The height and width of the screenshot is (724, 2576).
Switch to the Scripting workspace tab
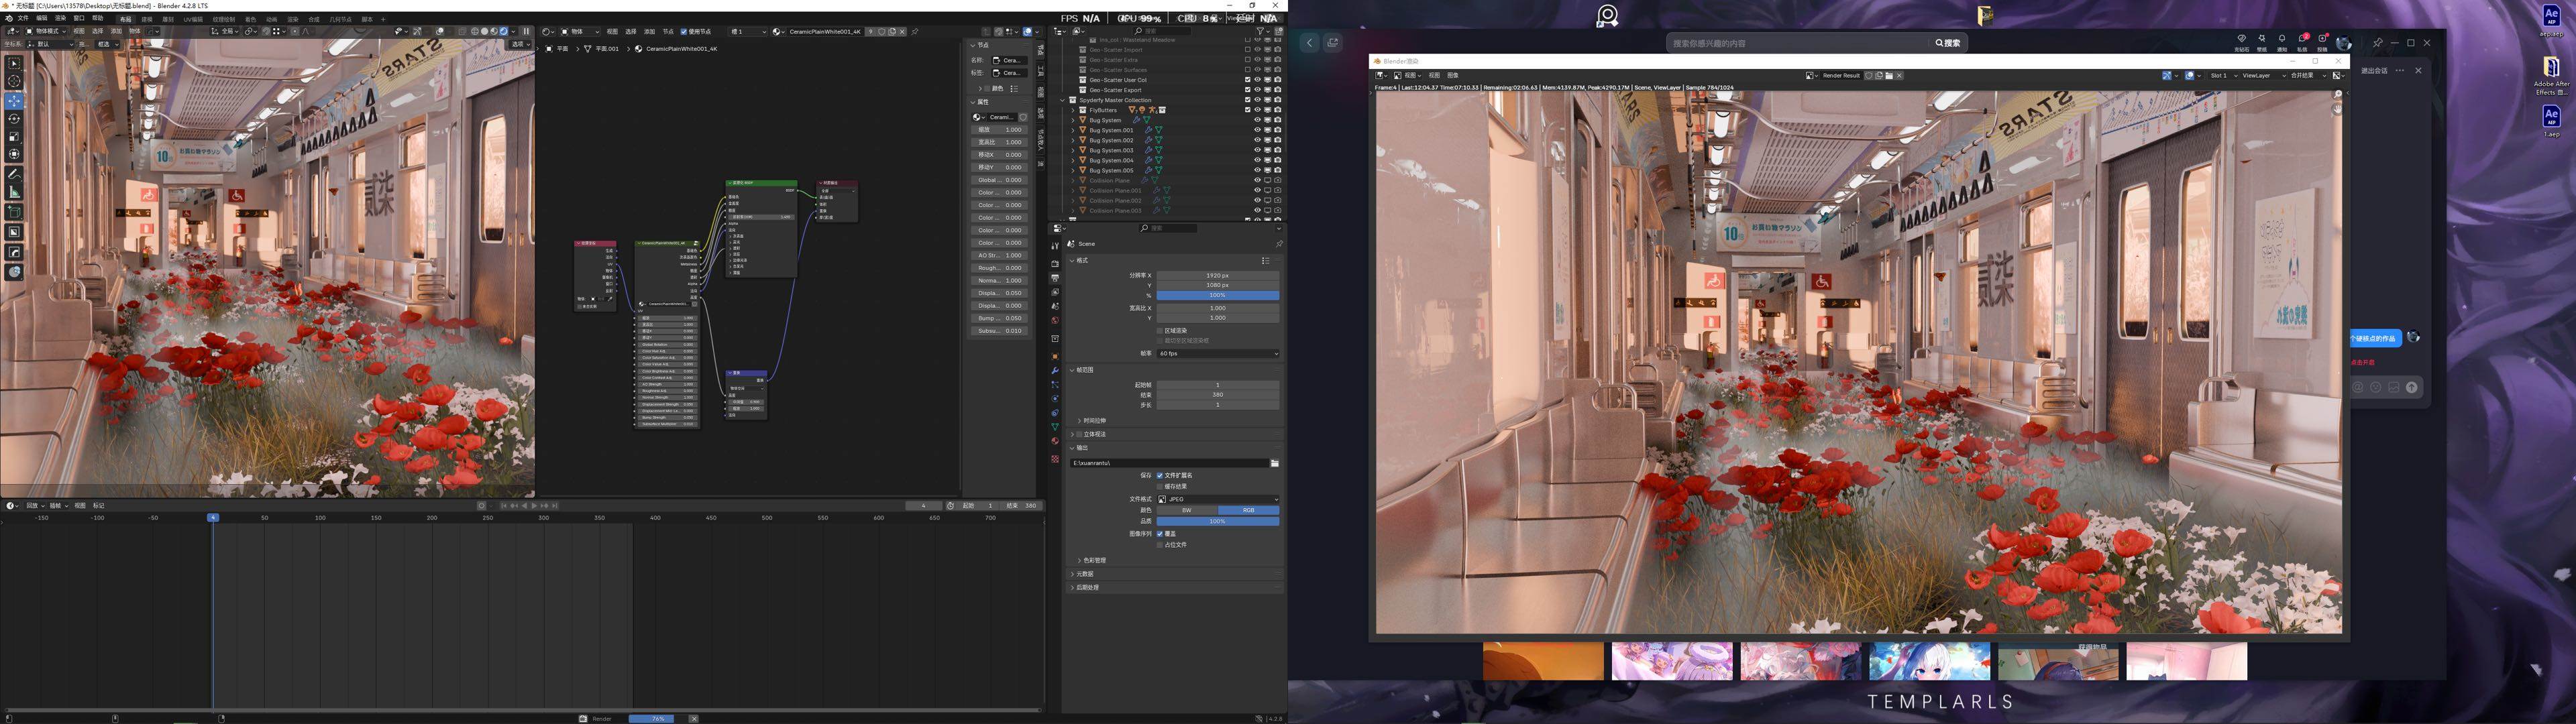coord(367,19)
